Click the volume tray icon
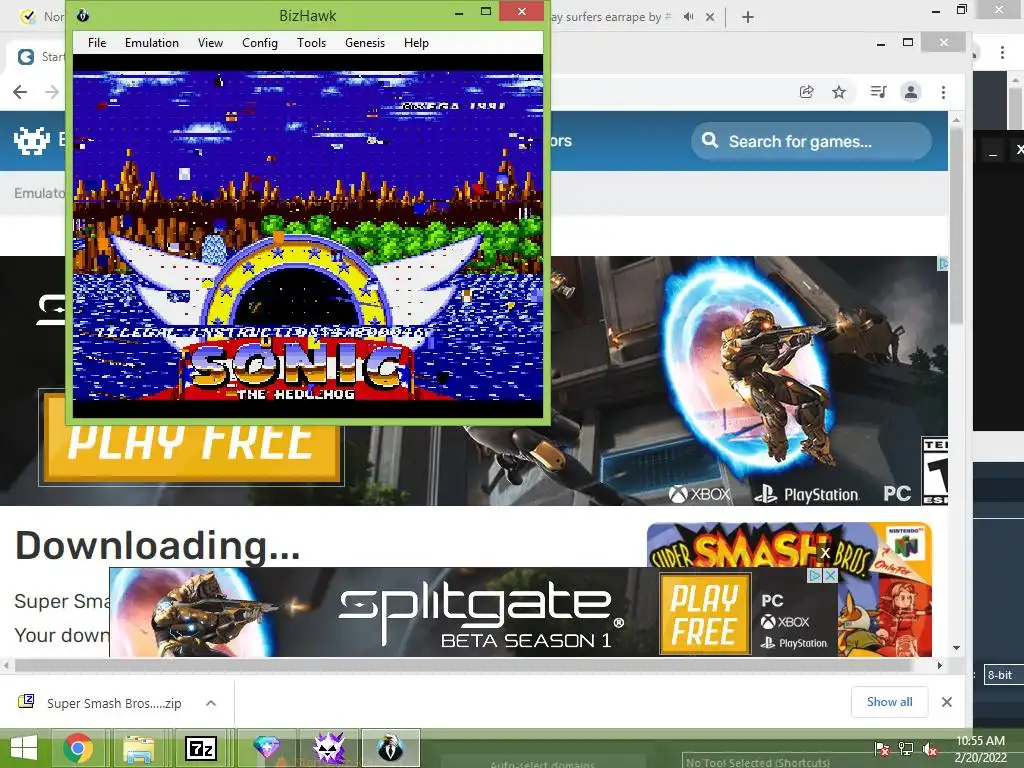The image size is (1024, 768). (x=929, y=749)
